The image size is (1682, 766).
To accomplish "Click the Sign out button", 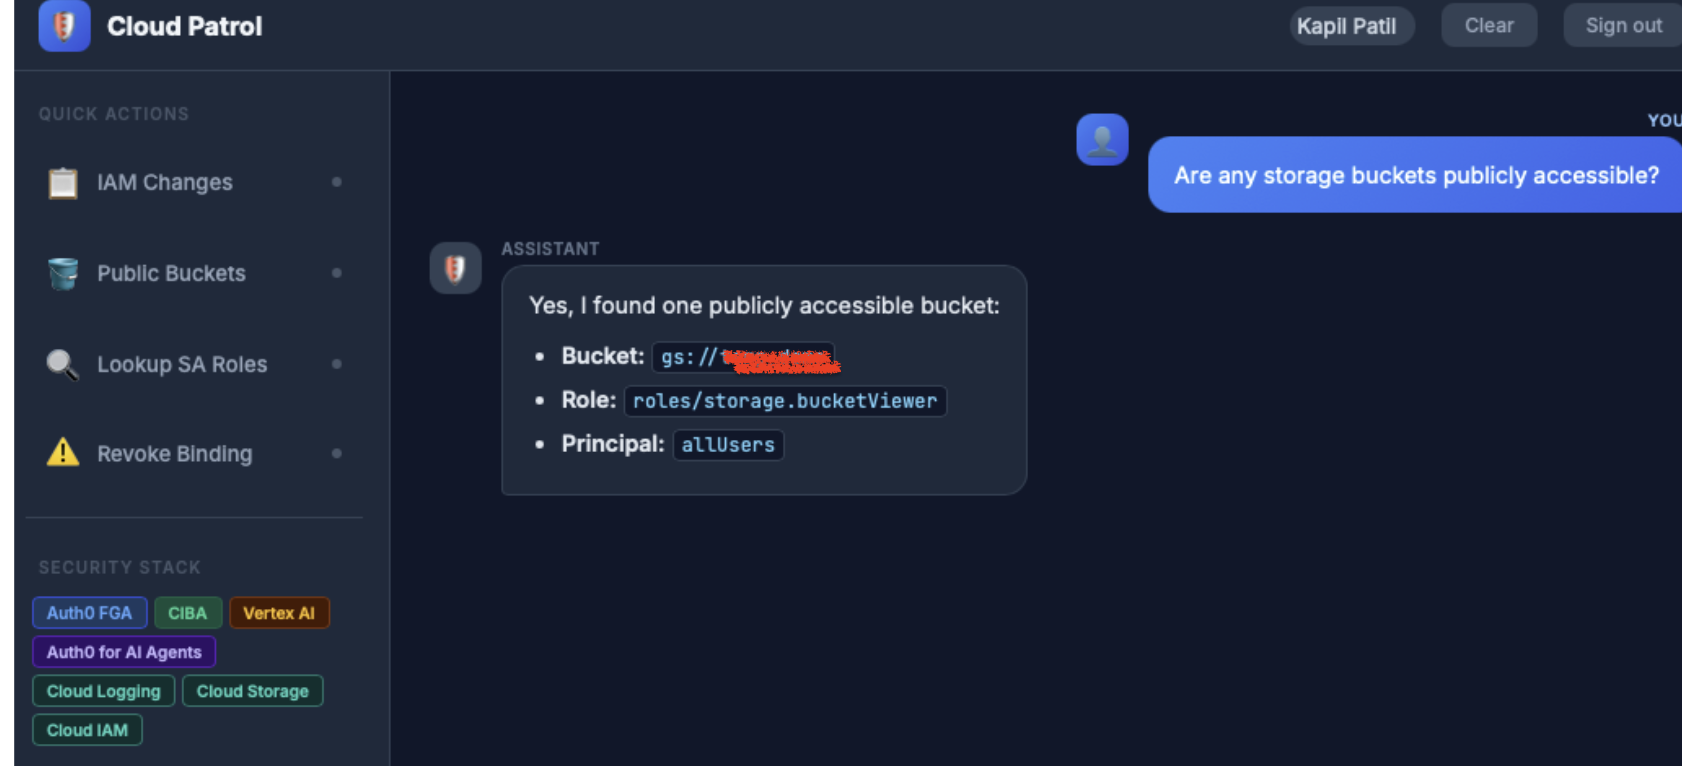I will (1622, 25).
